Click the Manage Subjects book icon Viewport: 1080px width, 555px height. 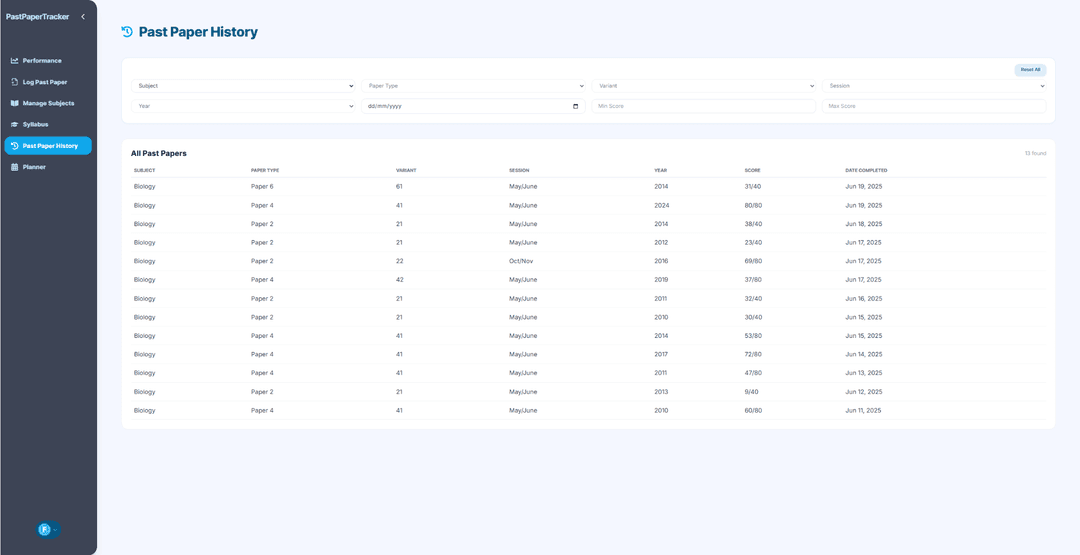15,103
